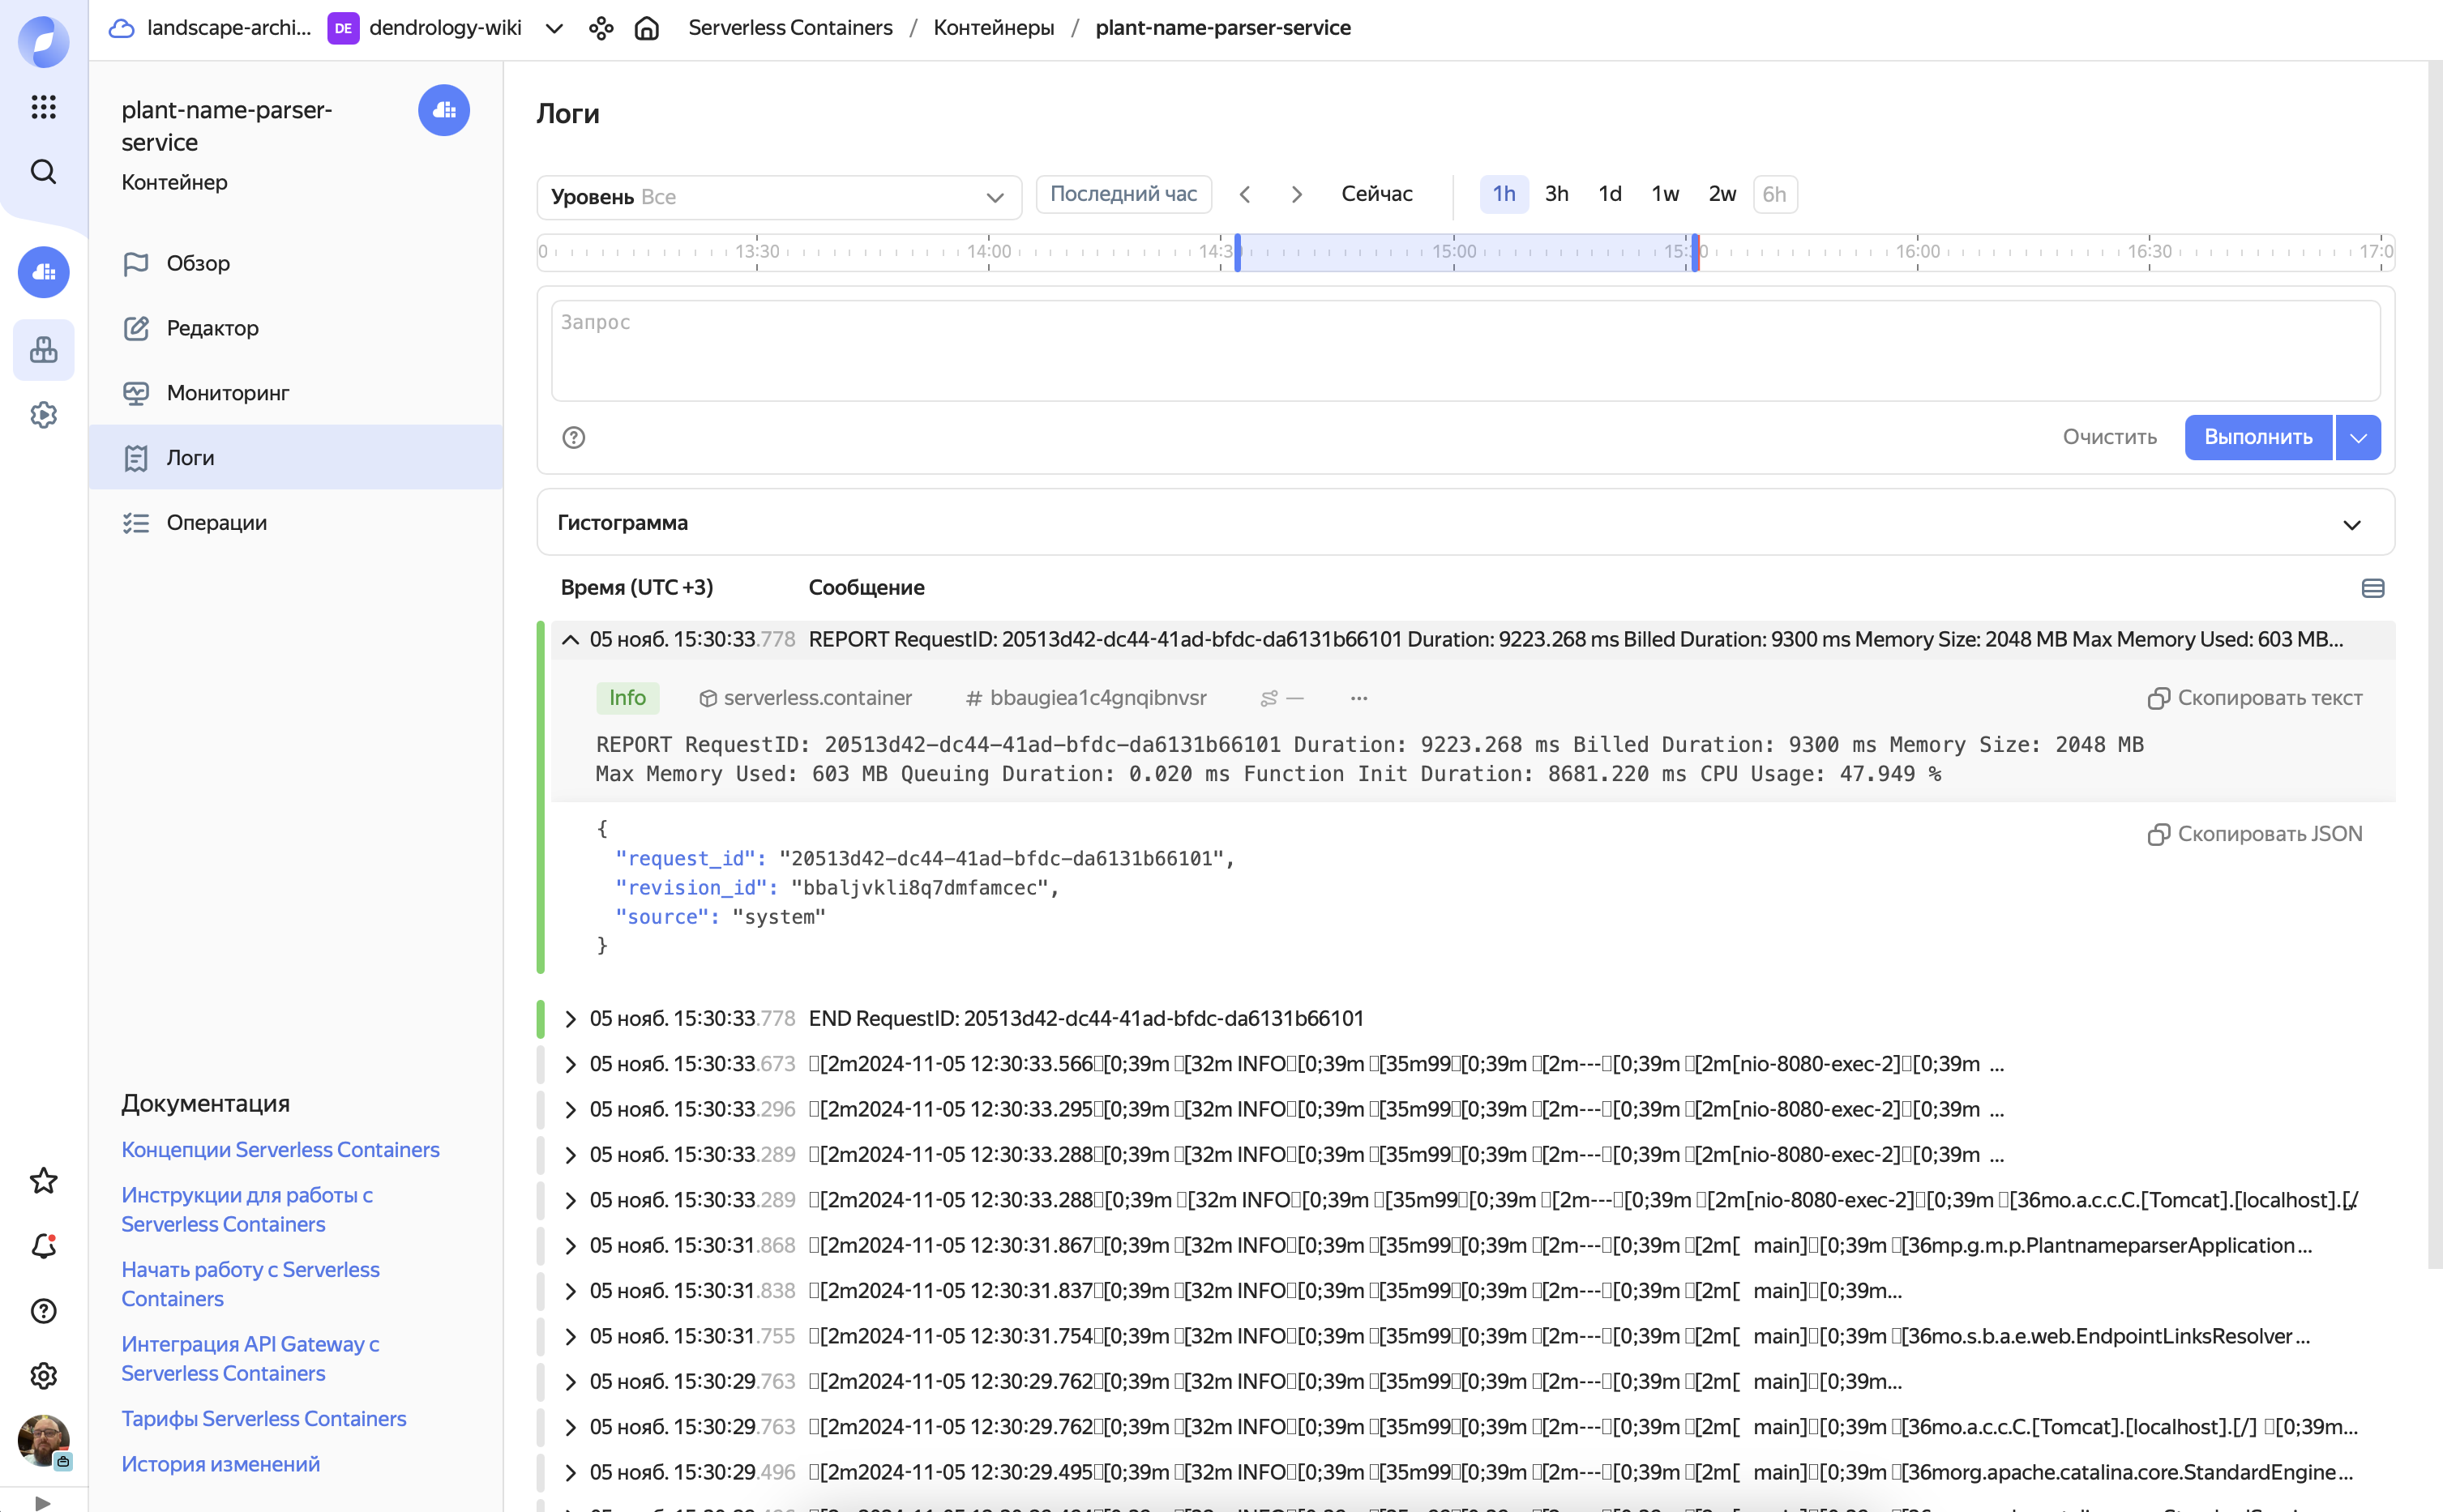Click the container badge icon next to title
Image resolution: width=2443 pixels, height=1512 pixels.
click(444, 110)
